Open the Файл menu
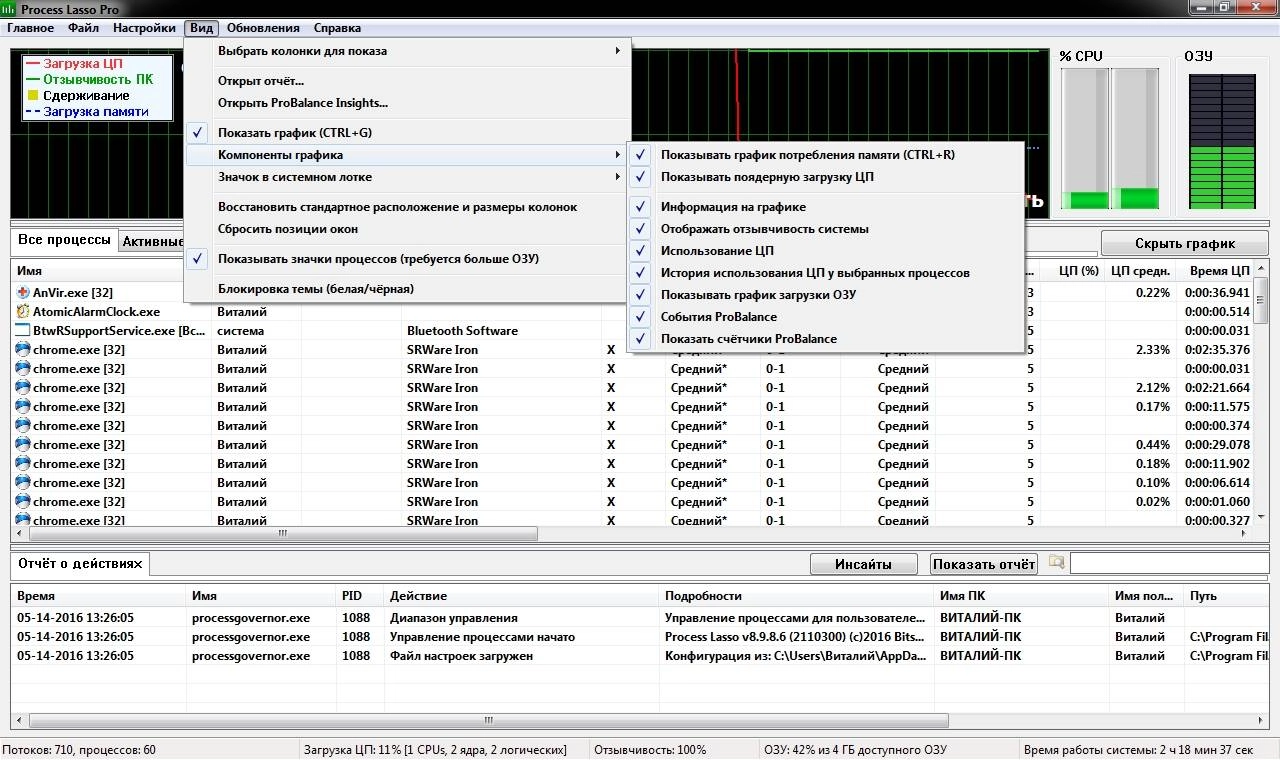 pyautogui.click(x=83, y=28)
